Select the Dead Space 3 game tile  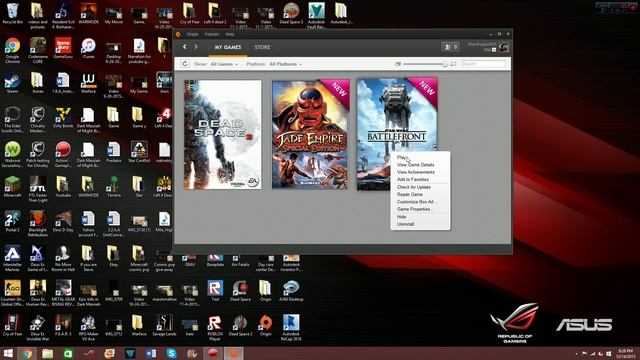tap(222, 134)
